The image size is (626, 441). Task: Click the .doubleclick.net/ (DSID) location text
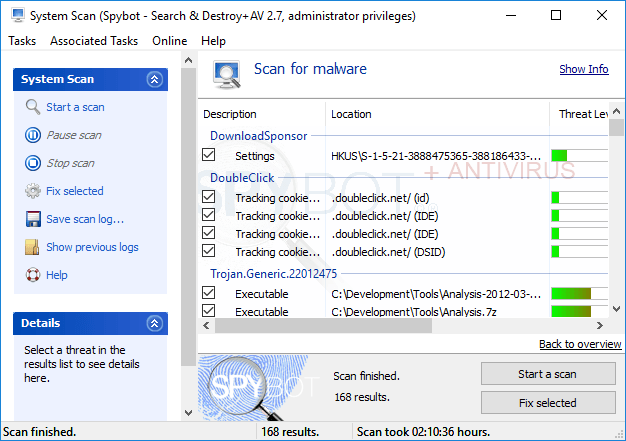click(388, 252)
